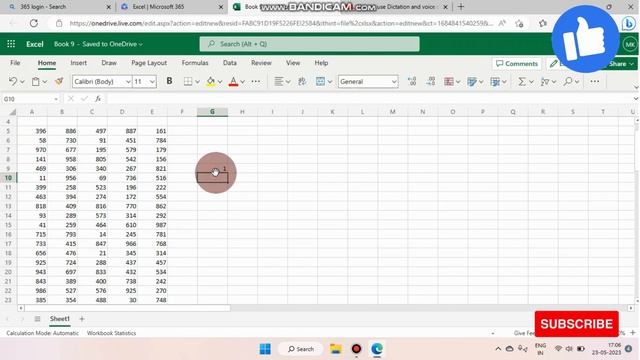Image resolution: width=640 pixels, height=360 pixels.
Task: Select the Format Painter brush
Action: pyautogui.click(x=59, y=82)
